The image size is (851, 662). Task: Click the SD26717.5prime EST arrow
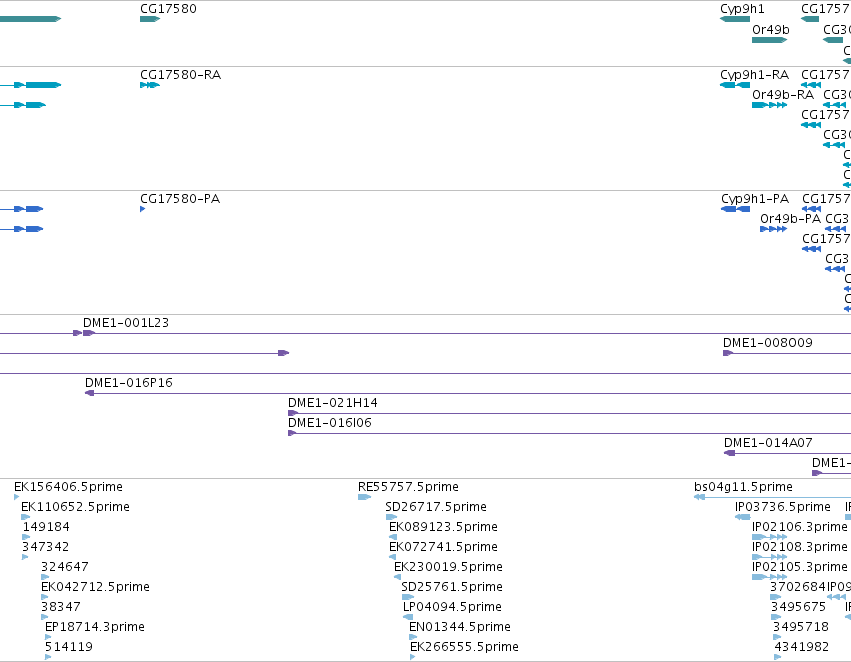point(391,517)
